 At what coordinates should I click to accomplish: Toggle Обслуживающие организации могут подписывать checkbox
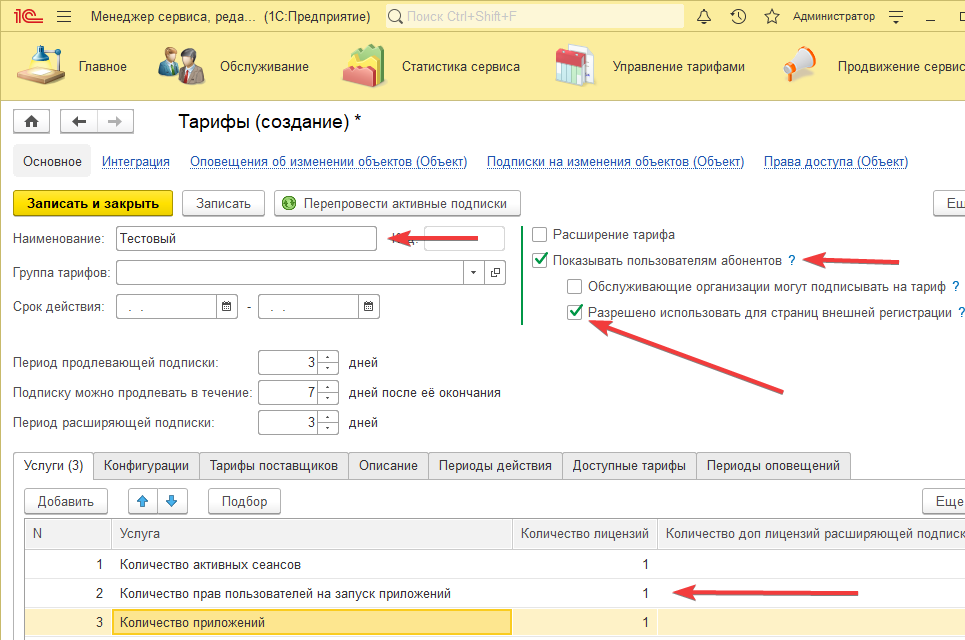575,287
